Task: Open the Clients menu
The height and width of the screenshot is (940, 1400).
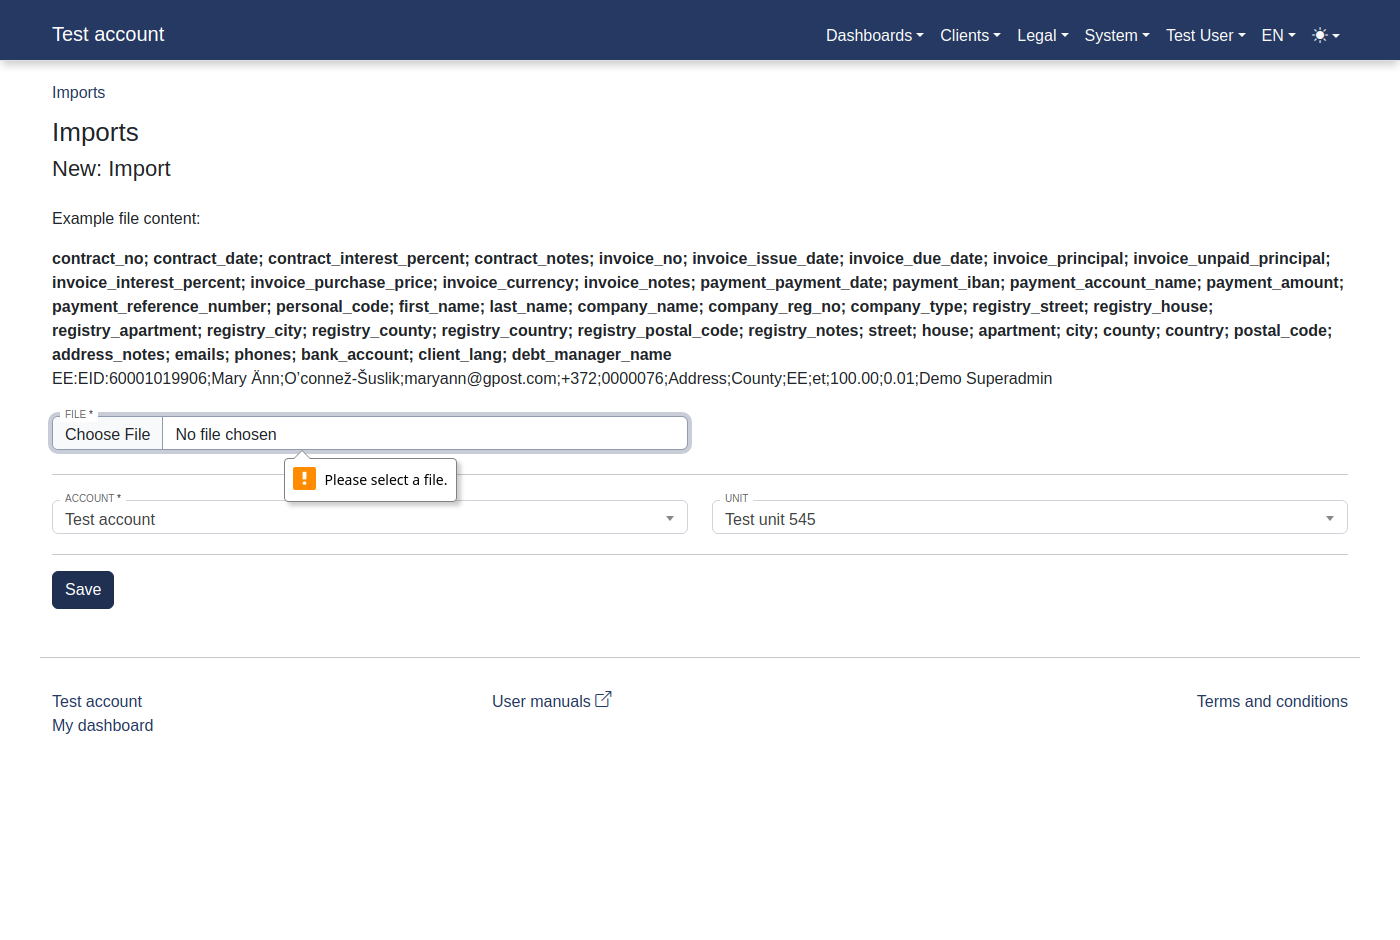Action: [968, 35]
